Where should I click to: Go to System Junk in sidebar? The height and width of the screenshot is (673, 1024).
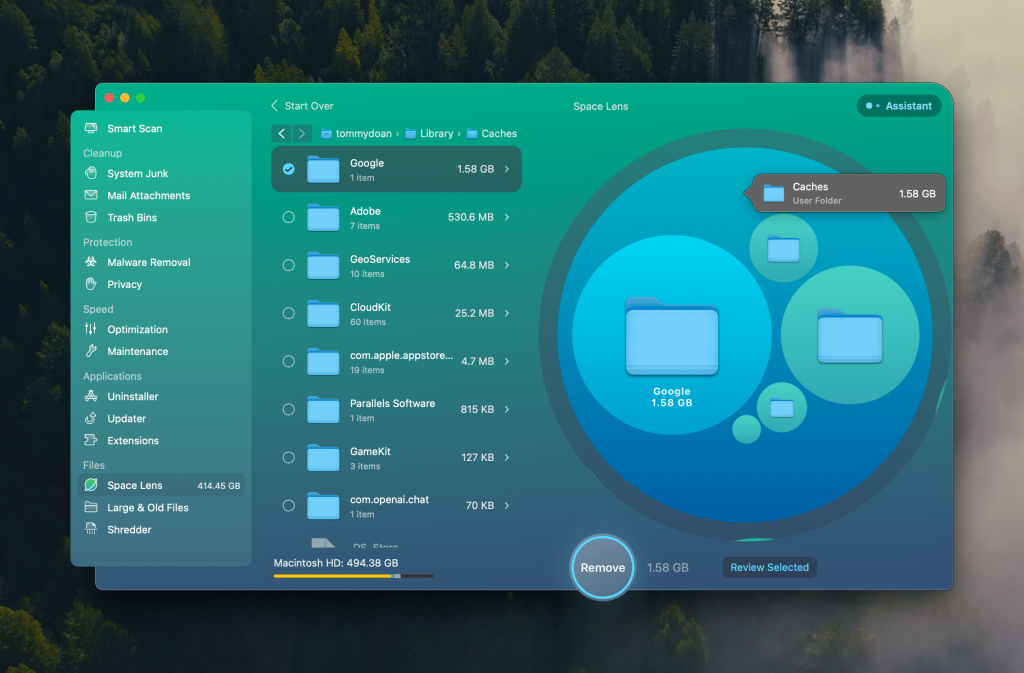coord(137,174)
